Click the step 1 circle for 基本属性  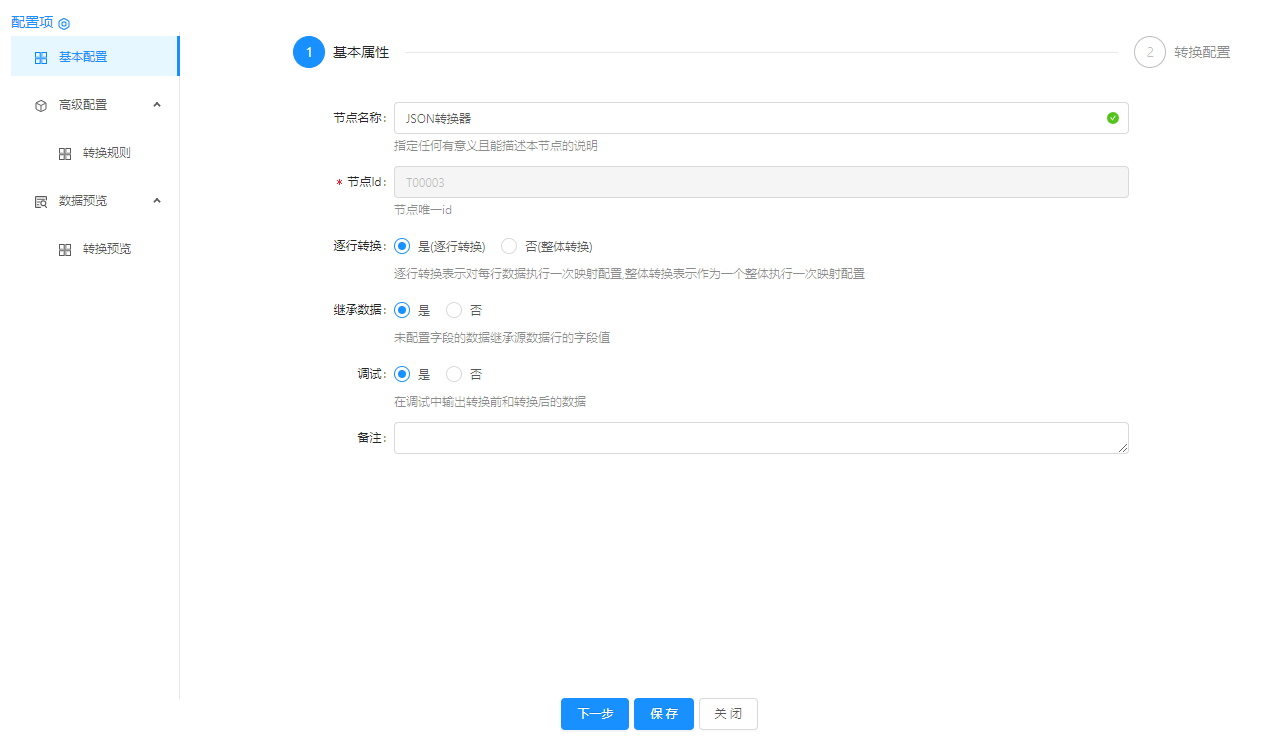coord(309,52)
